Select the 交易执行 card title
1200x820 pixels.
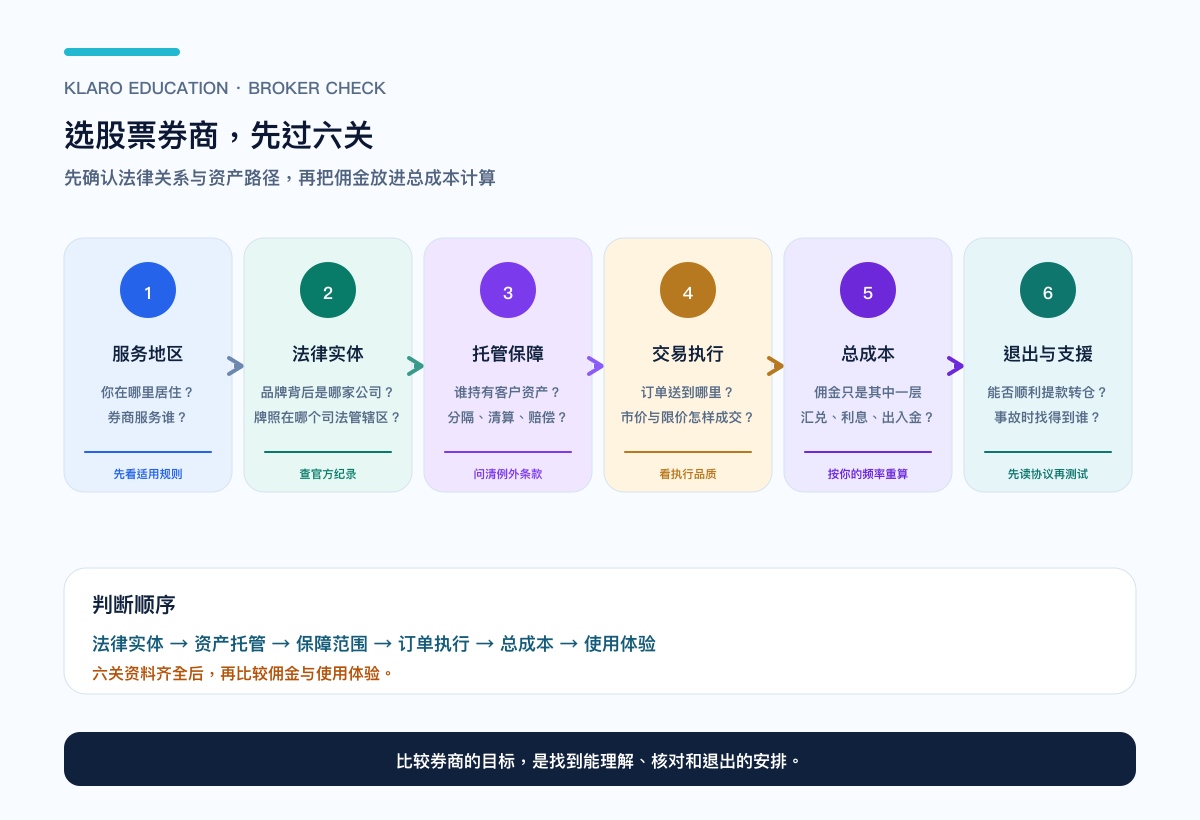click(688, 354)
